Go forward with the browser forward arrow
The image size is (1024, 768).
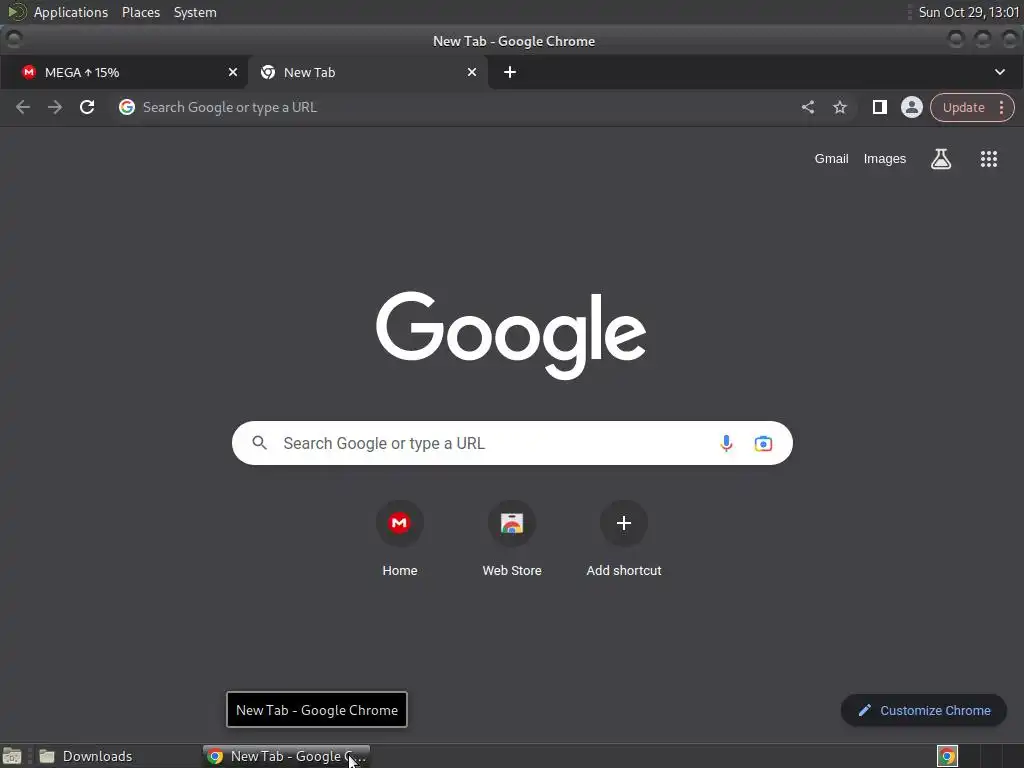[55, 107]
